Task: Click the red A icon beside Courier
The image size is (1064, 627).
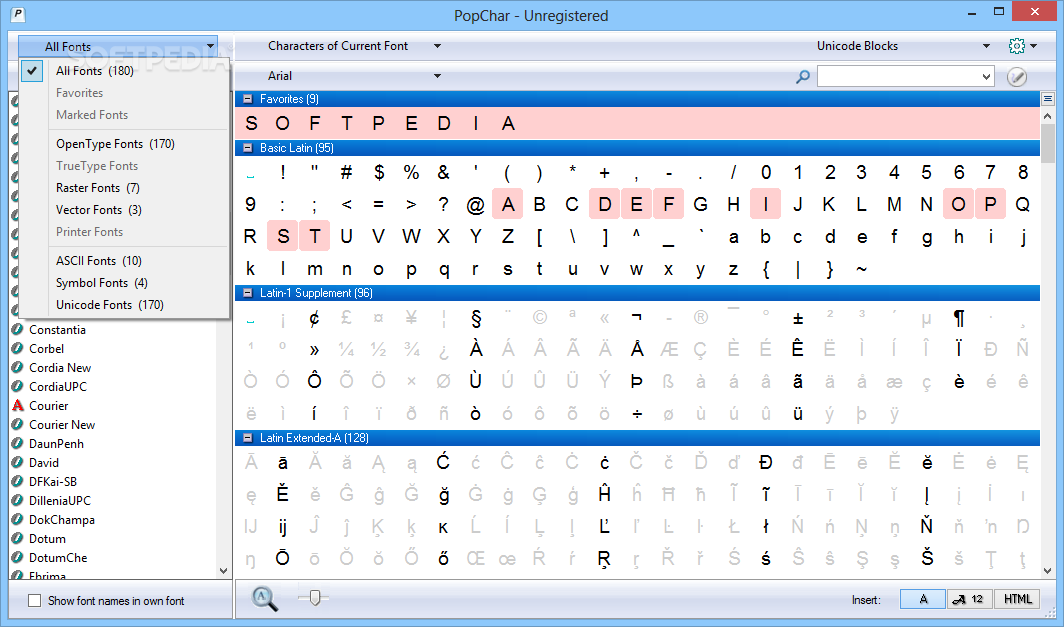Action: pyautogui.click(x=18, y=406)
